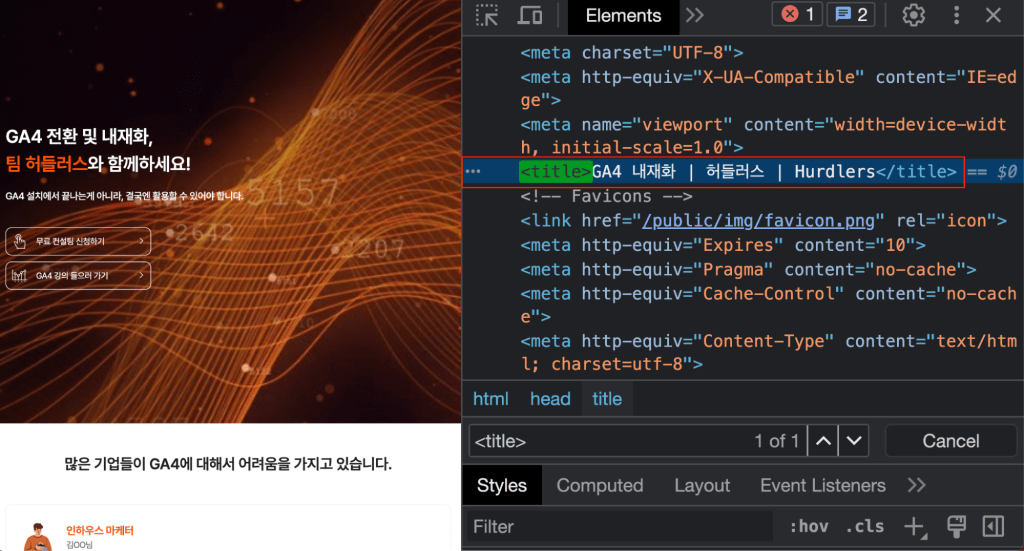Show more style pane tabs
1024x551 pixels.
pos(917,485)
